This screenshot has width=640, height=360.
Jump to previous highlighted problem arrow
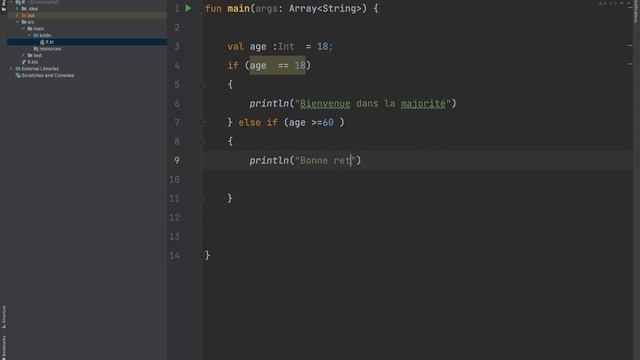point(622,3)
